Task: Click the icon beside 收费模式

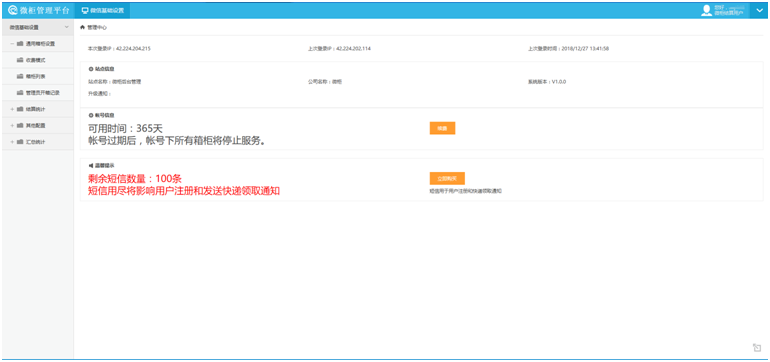Action: coord(20,60)
